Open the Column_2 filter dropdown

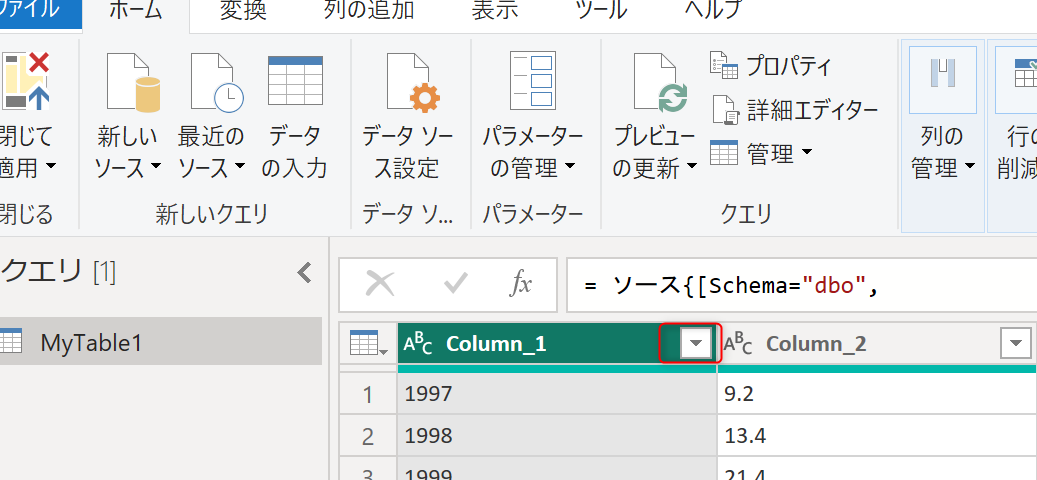1015,344
